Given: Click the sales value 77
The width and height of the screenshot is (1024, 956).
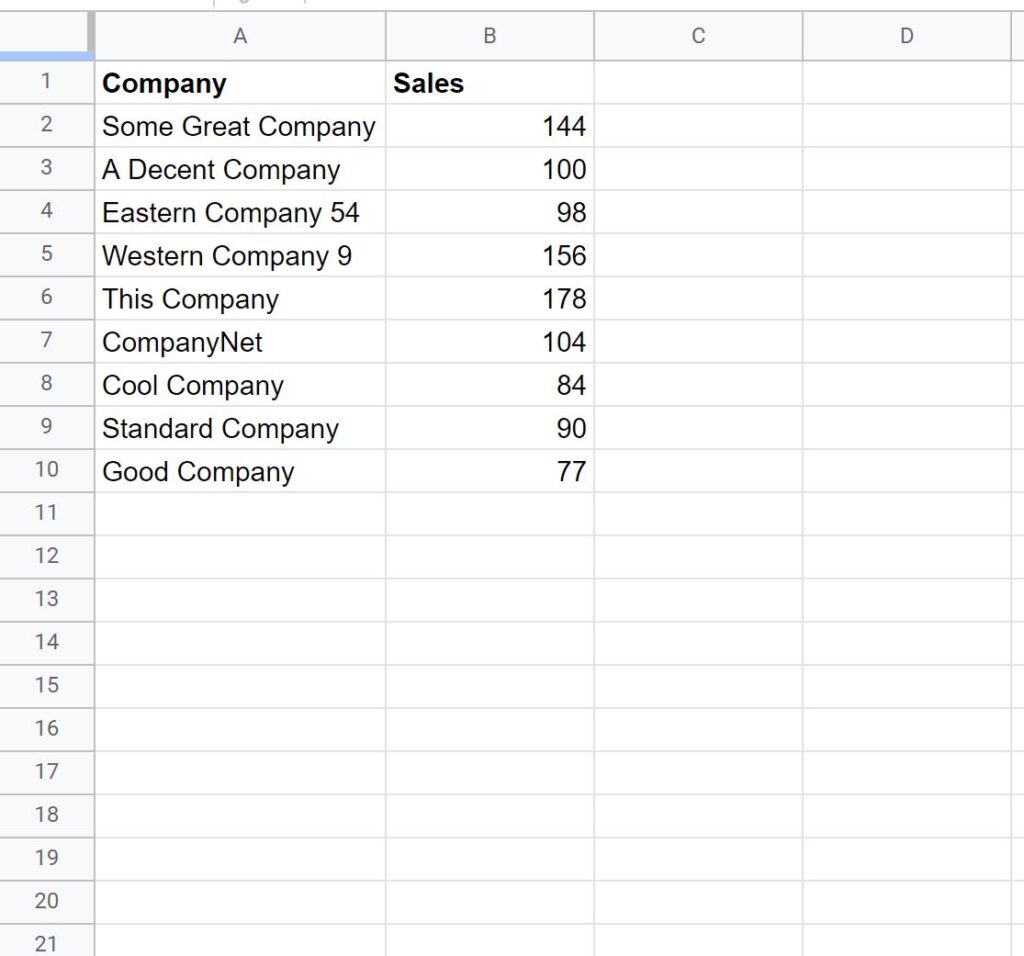Looking at the screenshot, I should tap(489, 471).
